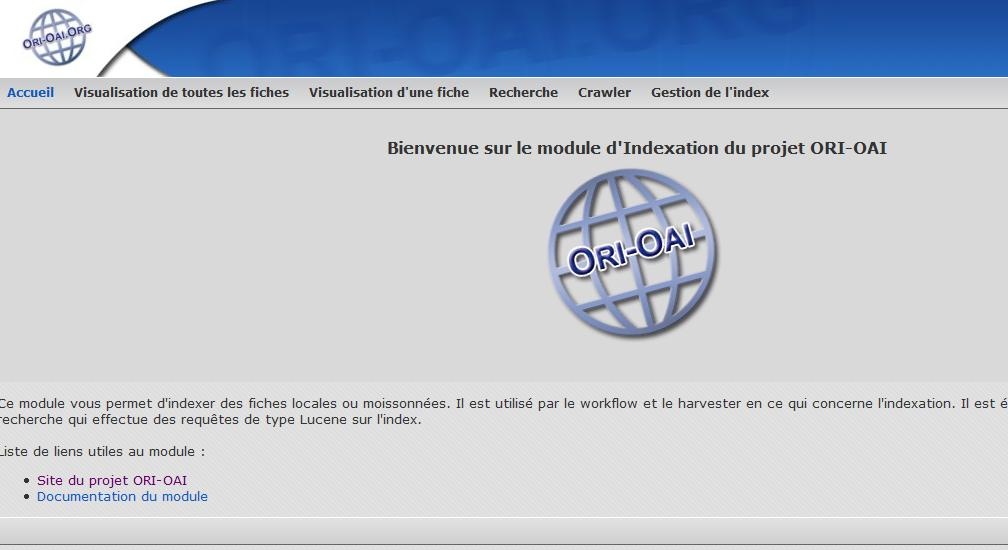Viewport: 1008px width, 550px height.
Task: Click the large ORI-OAI globe image
Action: (x=633, y=253)
